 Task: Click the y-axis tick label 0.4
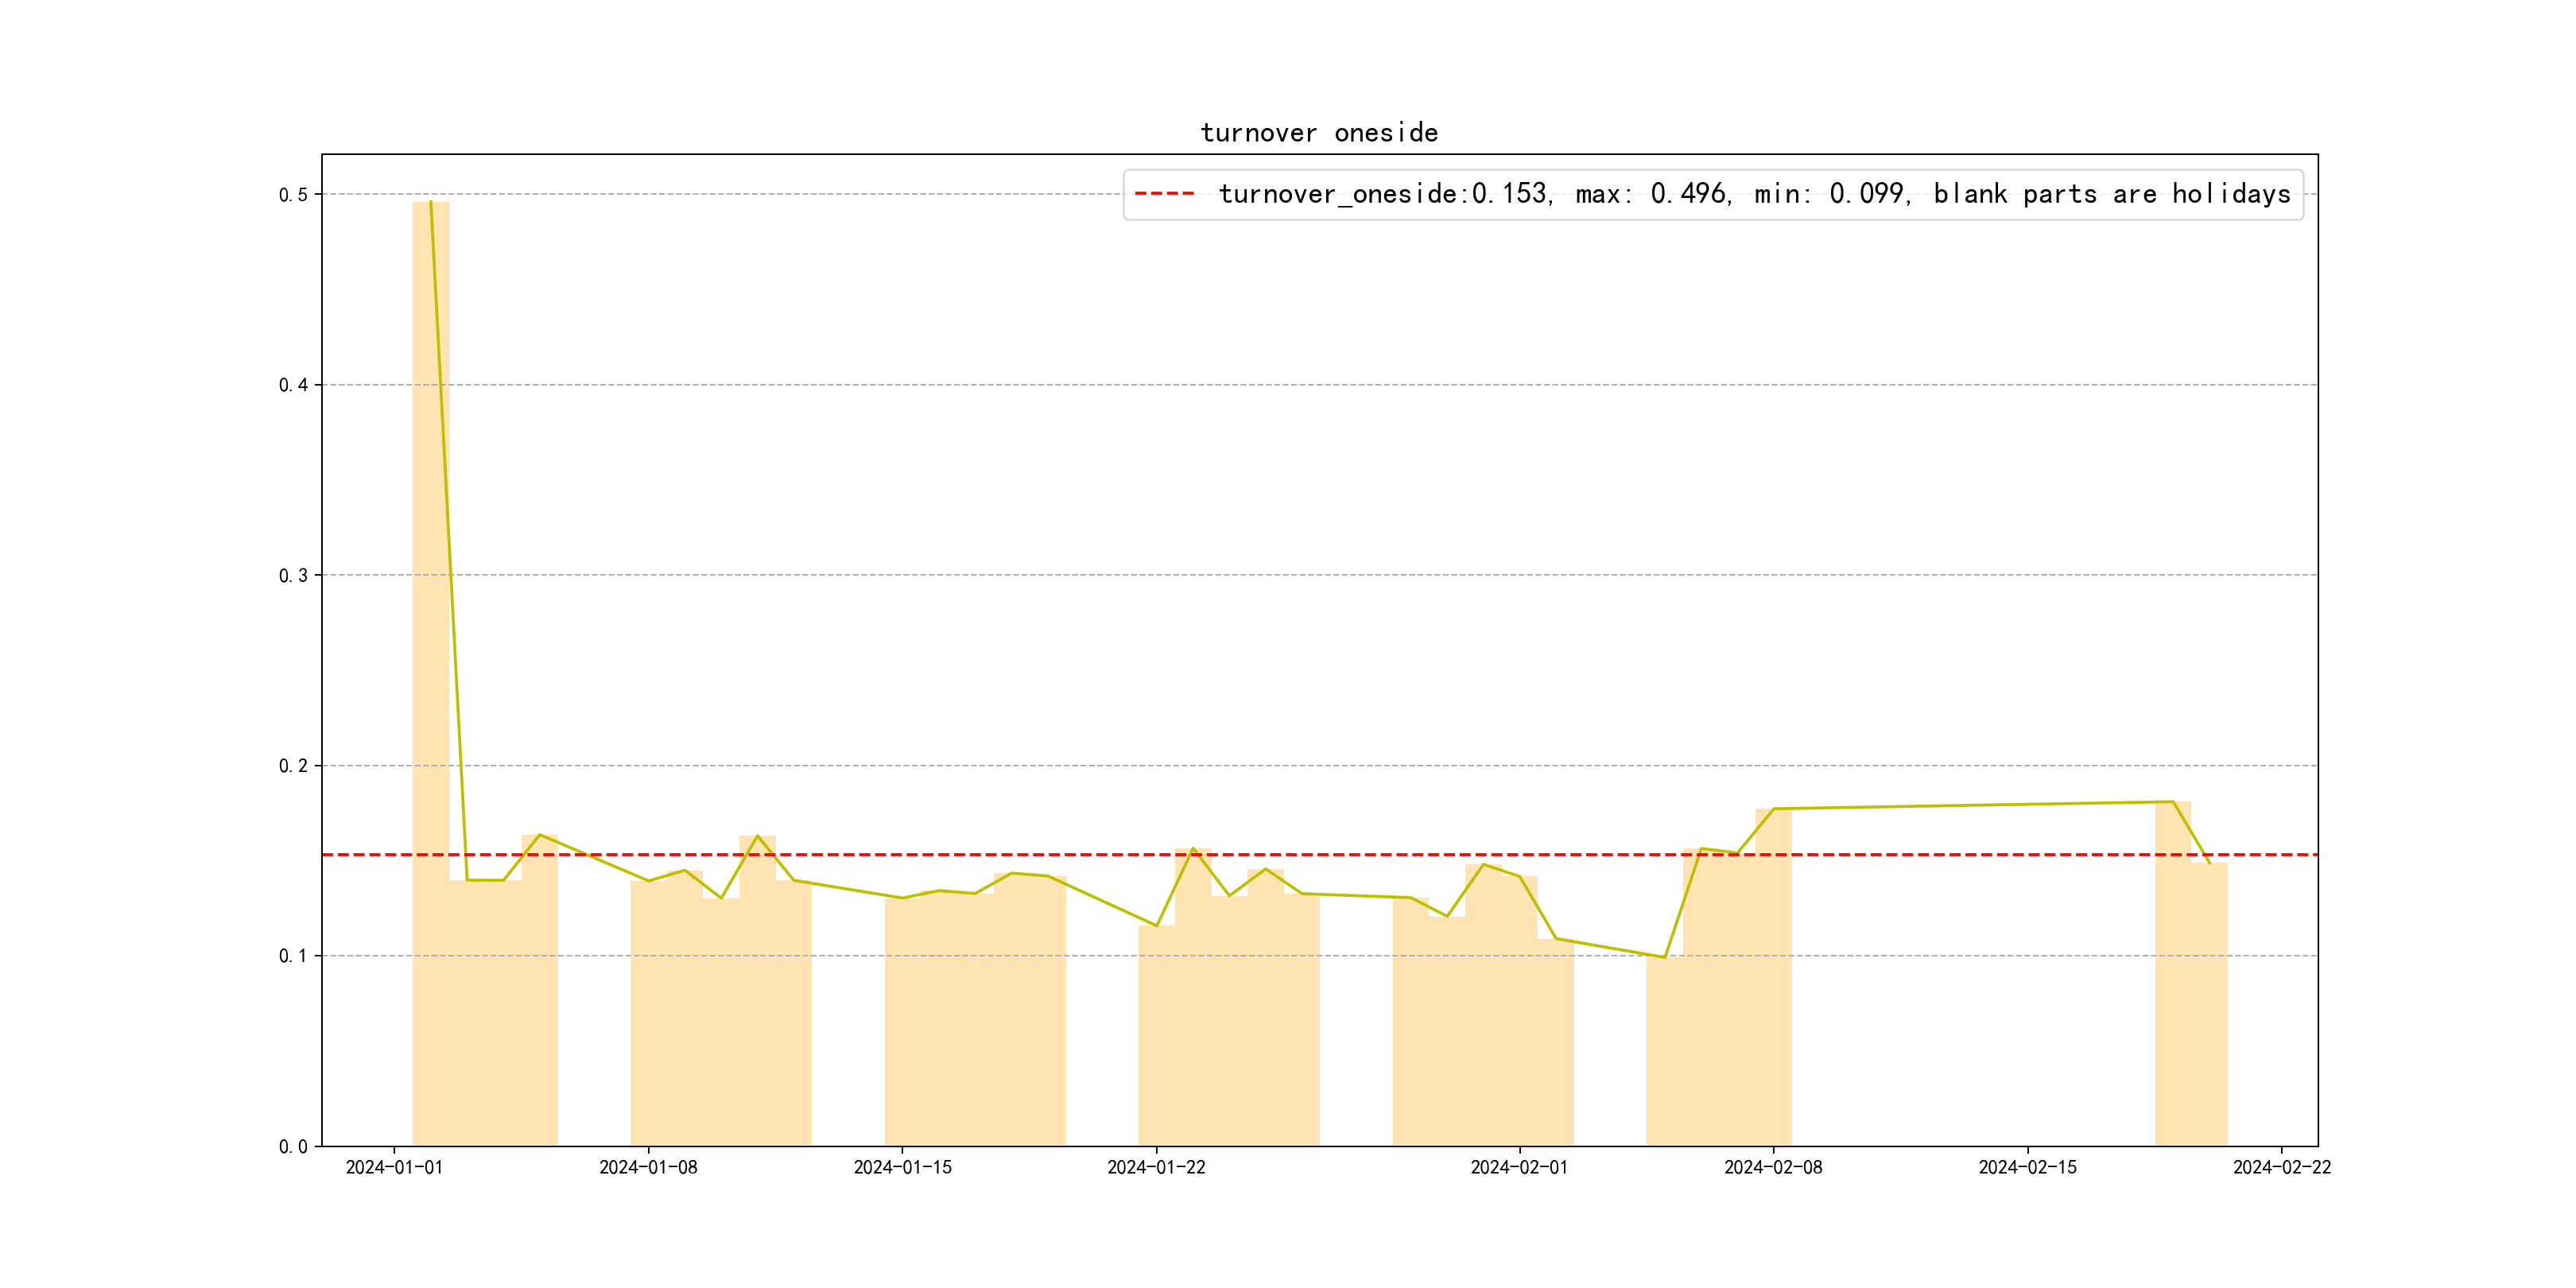293,385
